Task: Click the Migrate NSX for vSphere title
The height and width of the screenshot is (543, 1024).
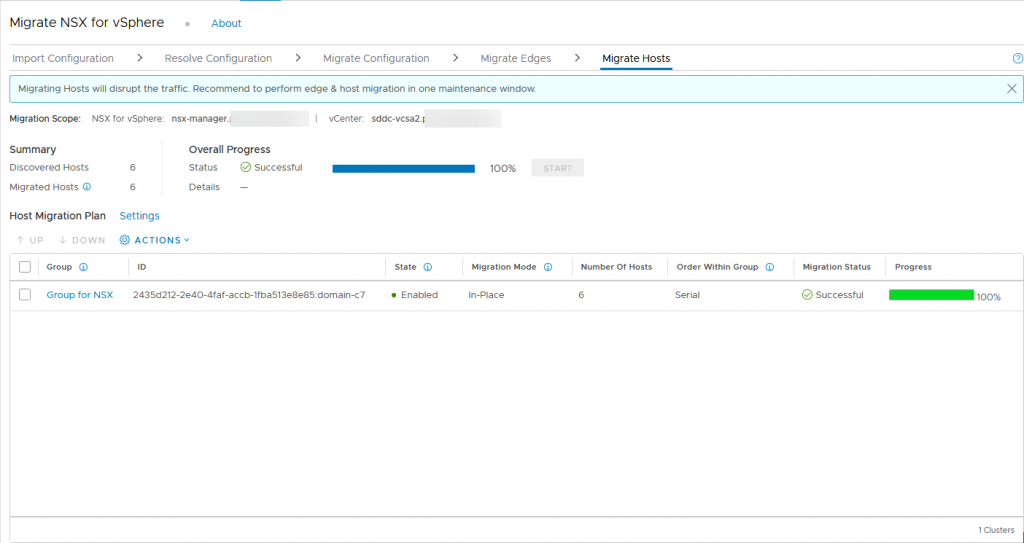Action: [x=87, y=22]
